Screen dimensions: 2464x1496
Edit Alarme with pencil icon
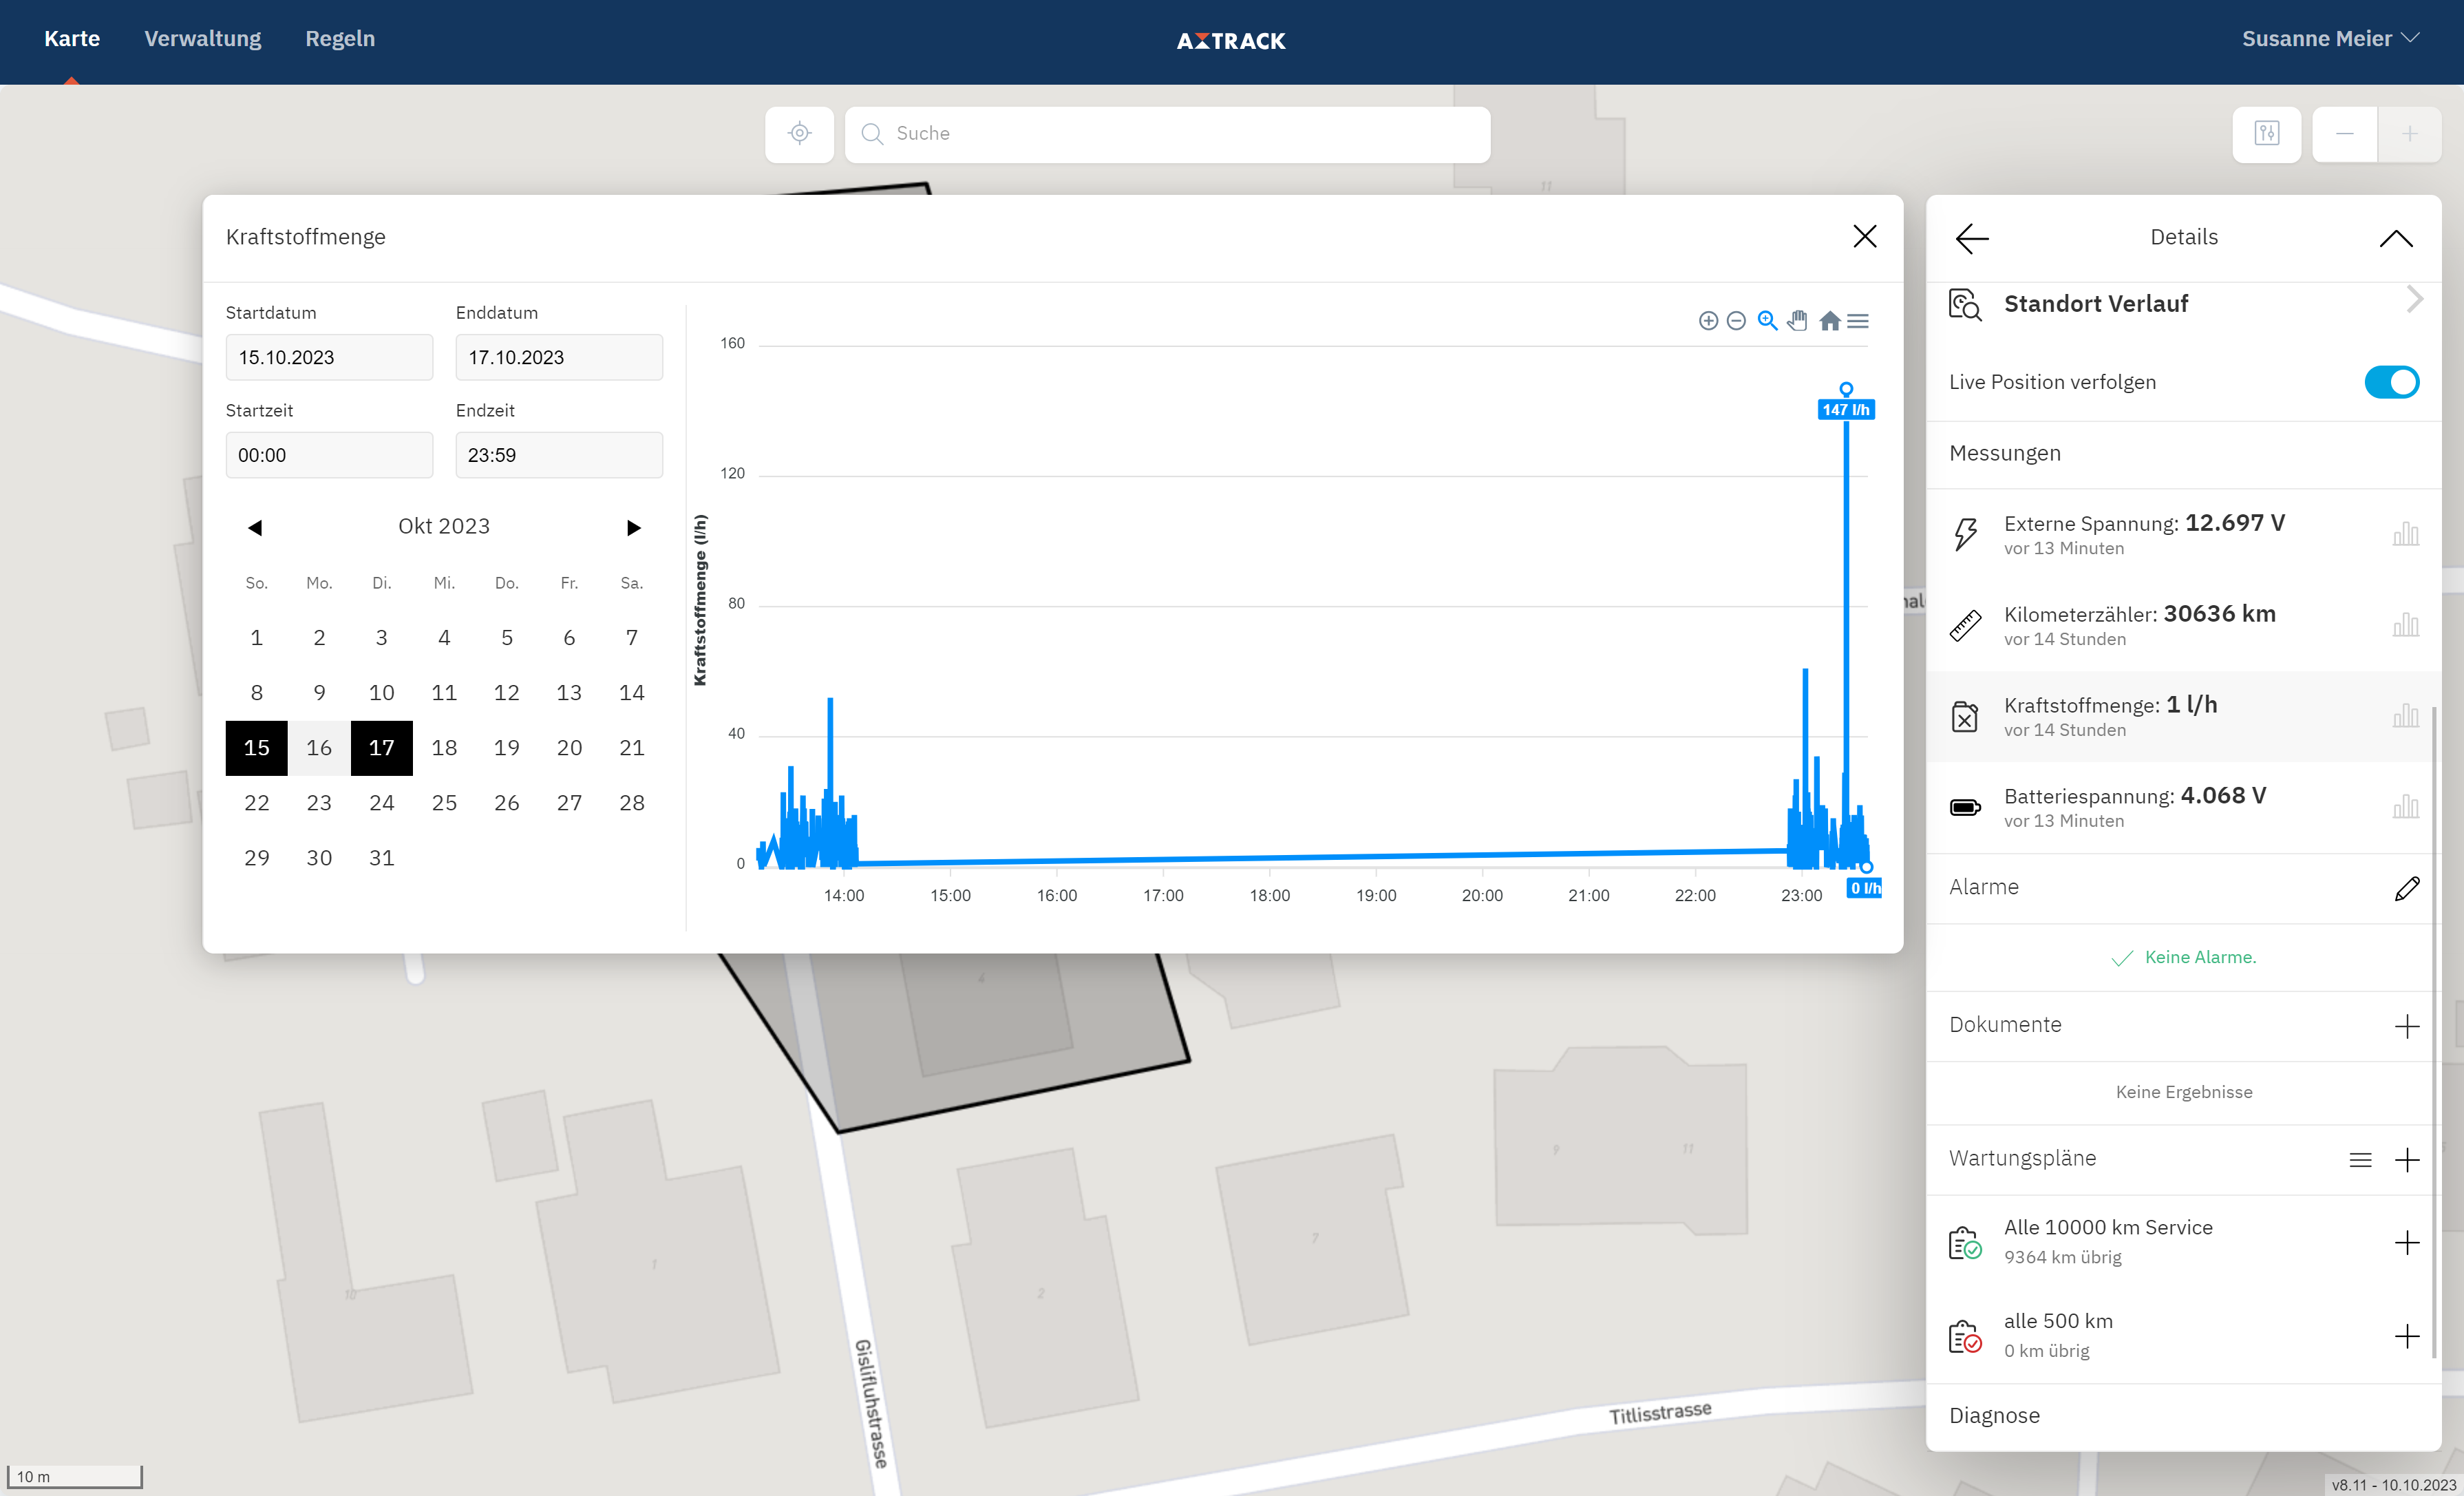pos(2407,888)
